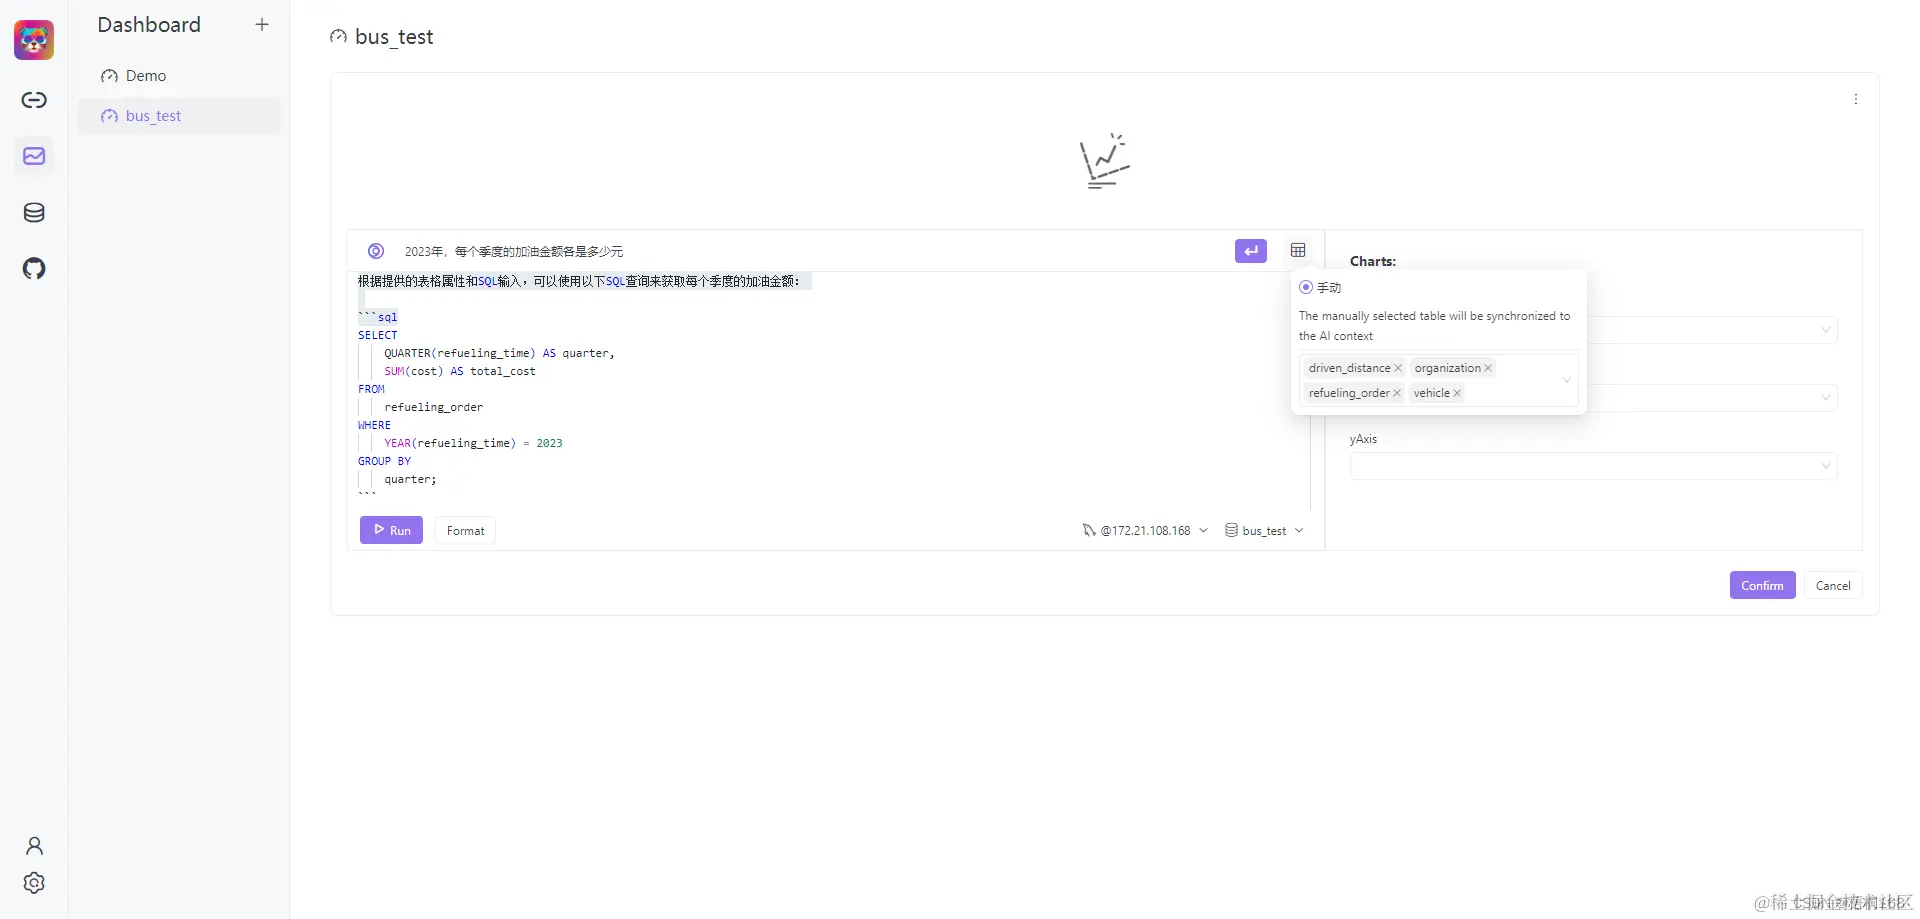1920x919 pixels.
Task: Open the dashboard chart icon in sidebar
Action: point(34,156)
